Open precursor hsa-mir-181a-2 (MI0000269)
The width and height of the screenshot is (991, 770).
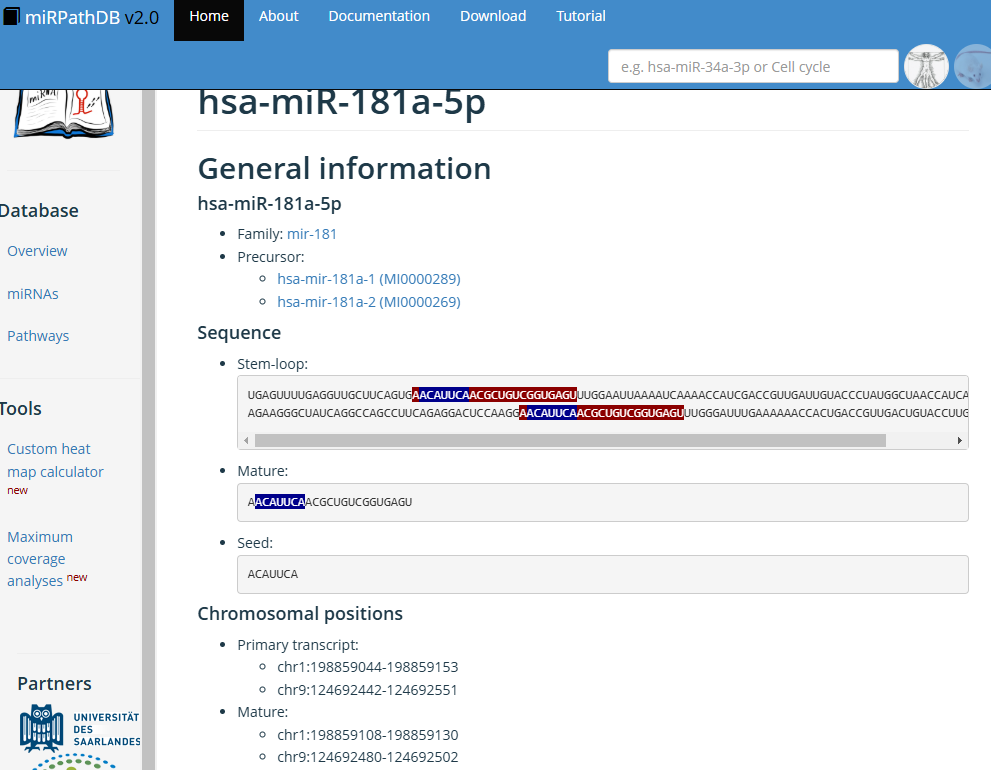click(368, 302)
